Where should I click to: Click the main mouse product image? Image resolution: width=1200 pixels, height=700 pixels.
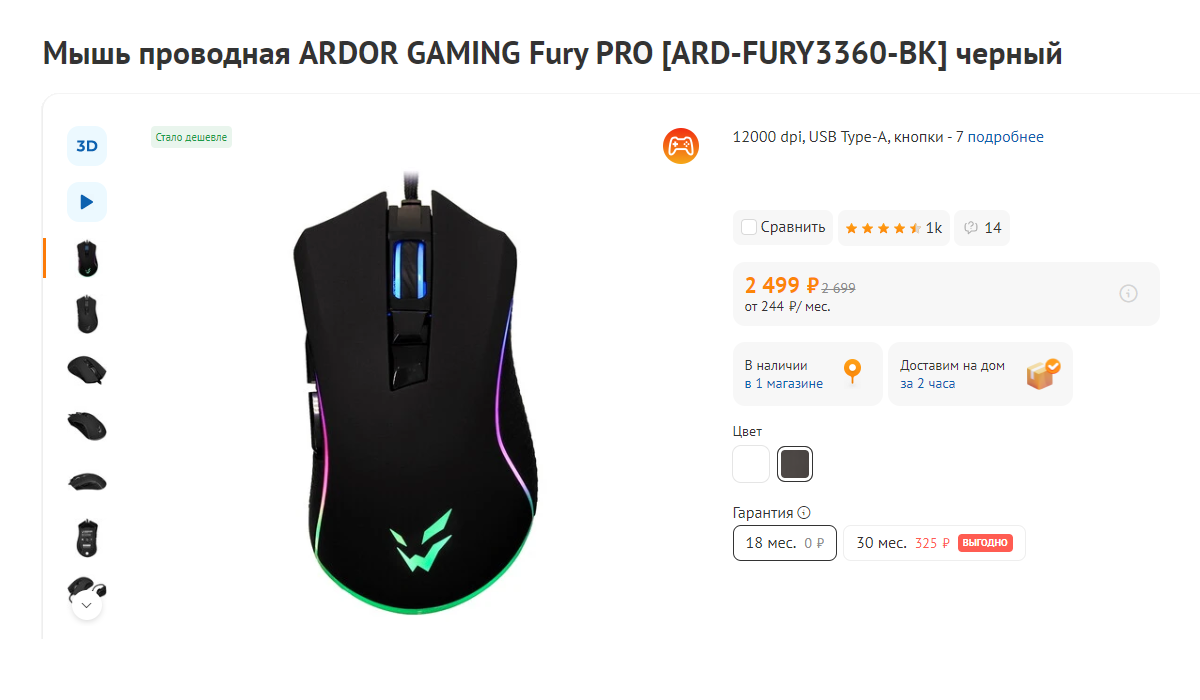pos(412,390)
